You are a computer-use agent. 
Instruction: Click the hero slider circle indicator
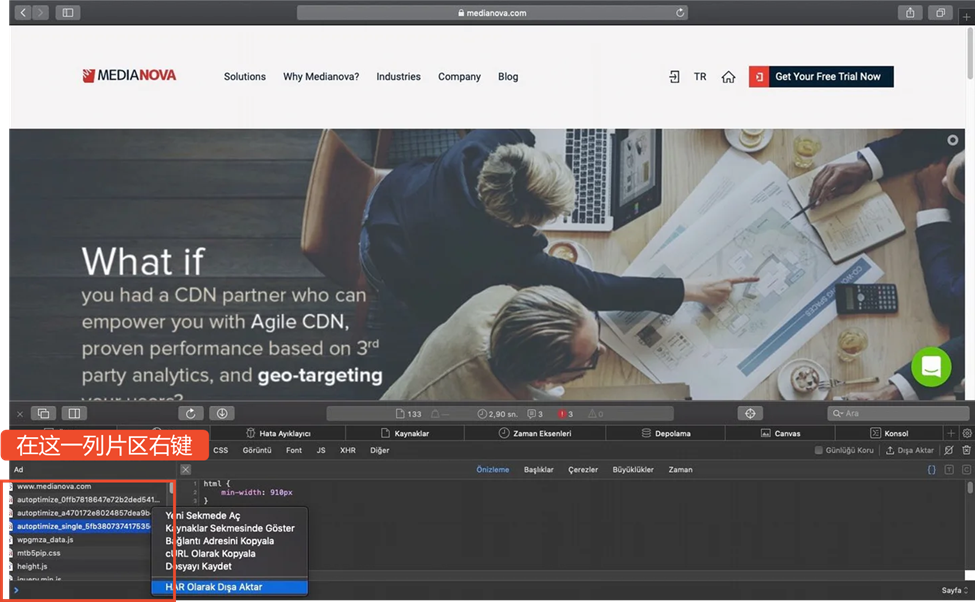point(953,141)
